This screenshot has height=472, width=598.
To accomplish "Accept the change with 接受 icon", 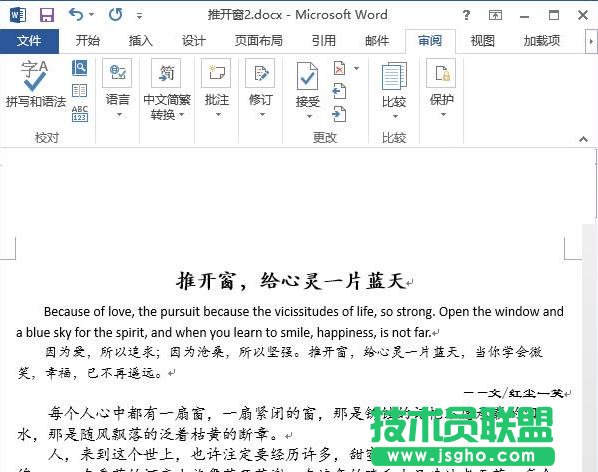I will pos(307,77).
